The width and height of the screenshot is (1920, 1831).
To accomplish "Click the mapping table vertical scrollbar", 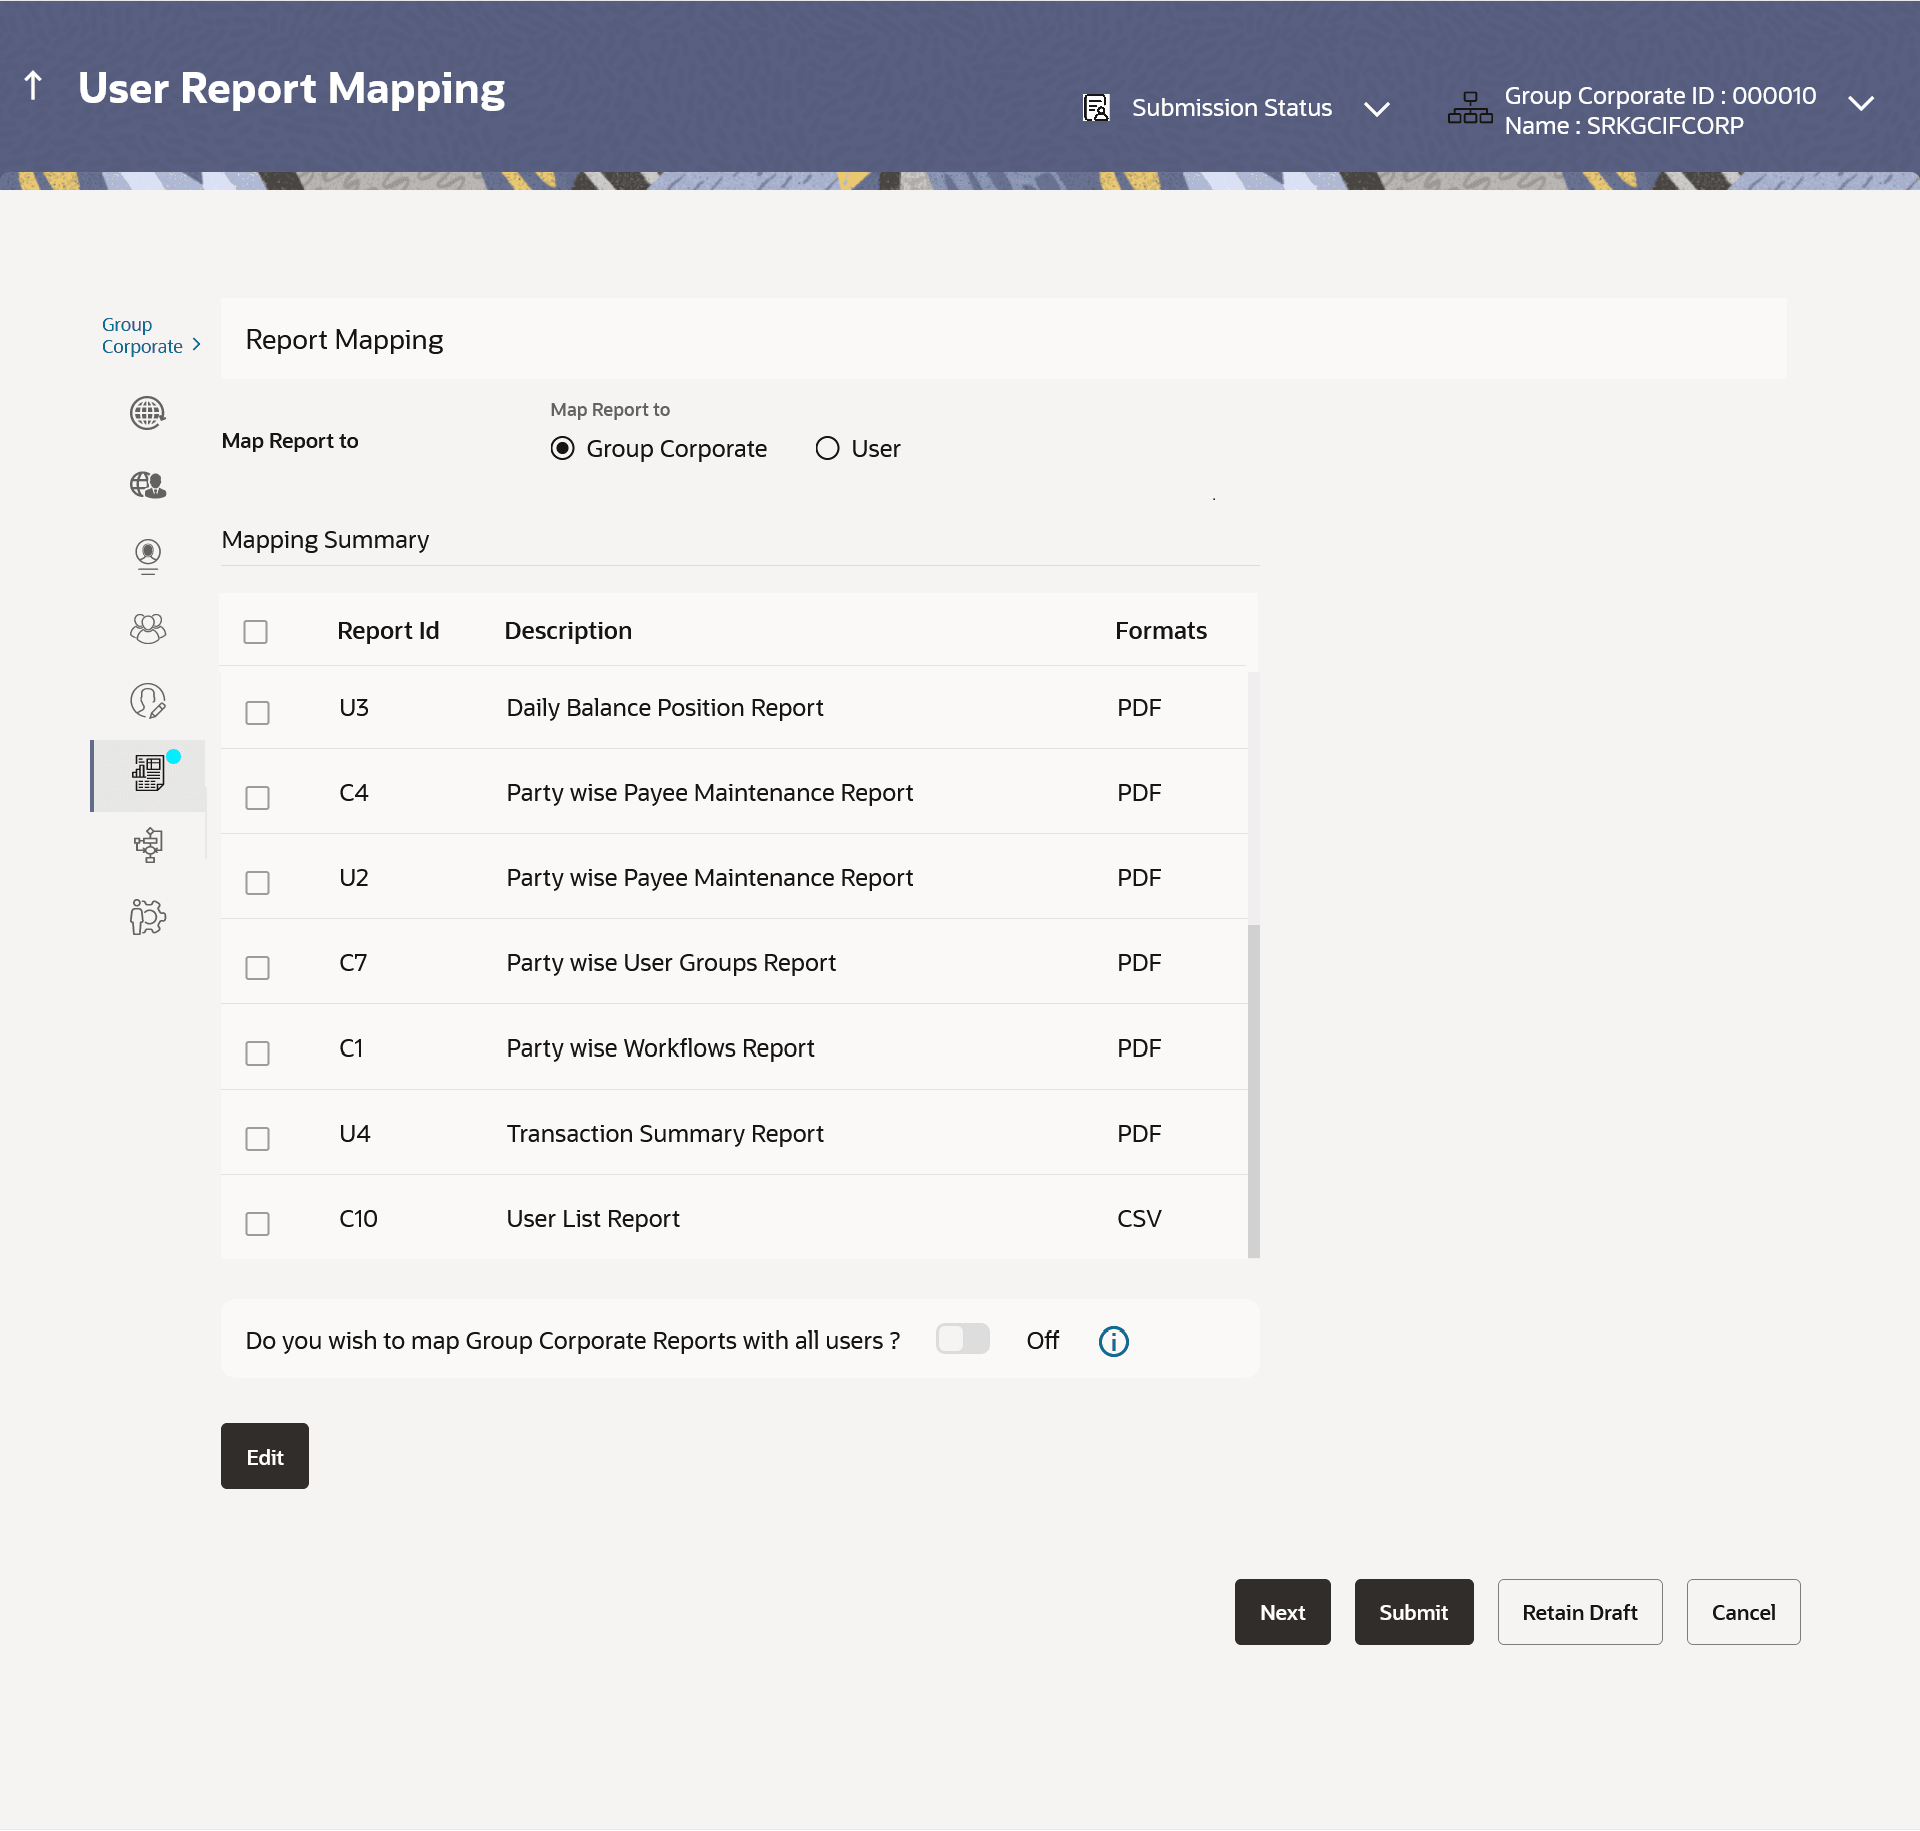I will (1254, 1090).
